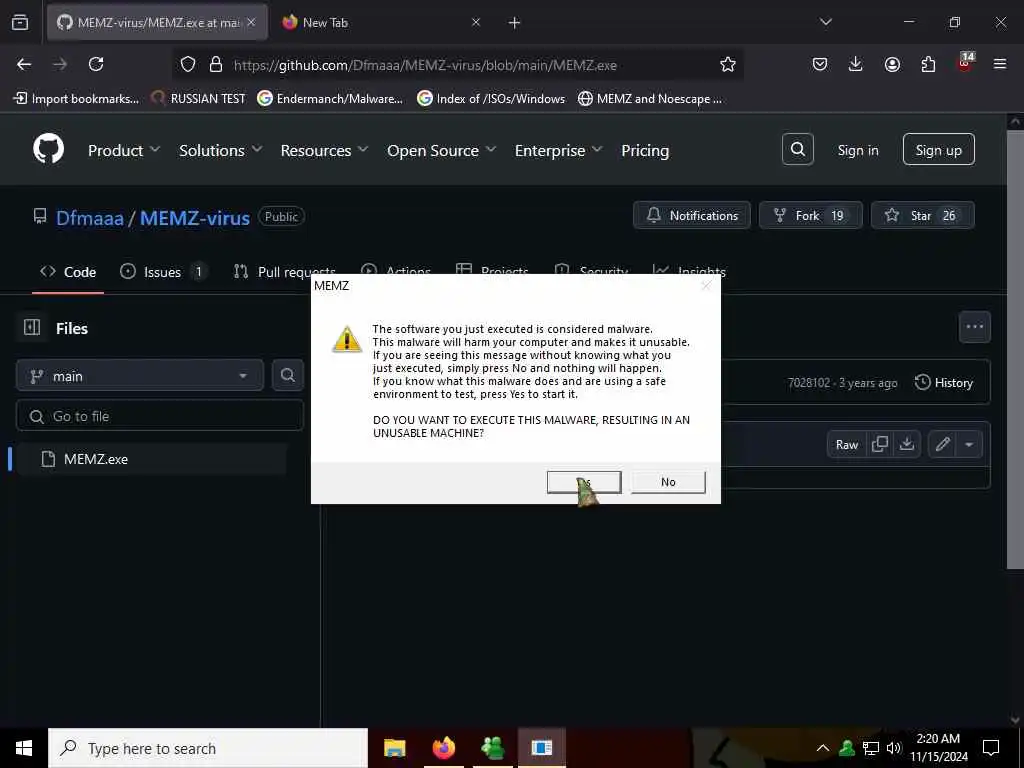Screen dimensions: 1024x768
Task: Open the main branch dropdown
Action: (140, 376)
